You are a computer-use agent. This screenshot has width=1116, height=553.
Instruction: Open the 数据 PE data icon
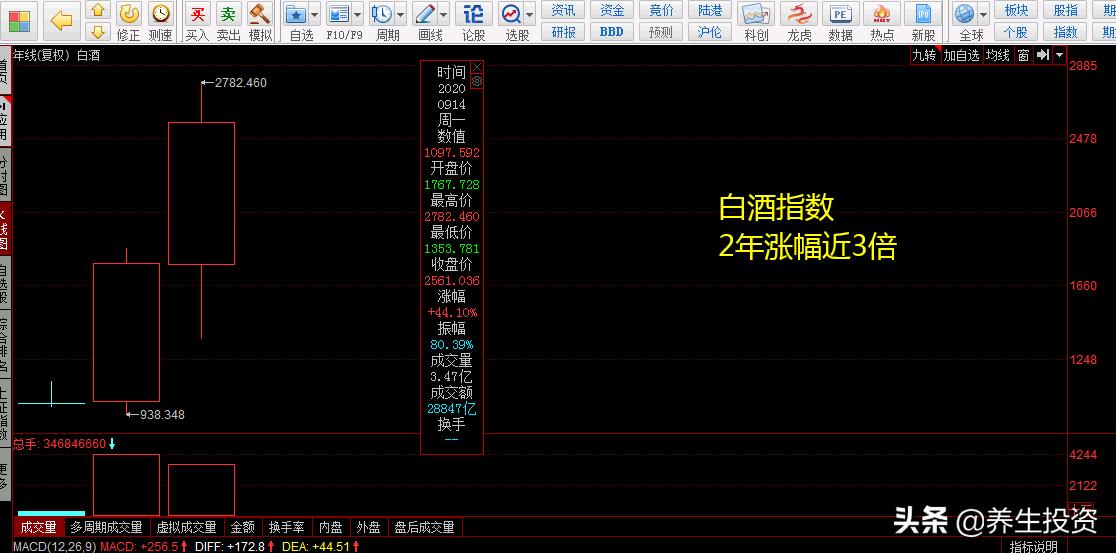(841, 14)
